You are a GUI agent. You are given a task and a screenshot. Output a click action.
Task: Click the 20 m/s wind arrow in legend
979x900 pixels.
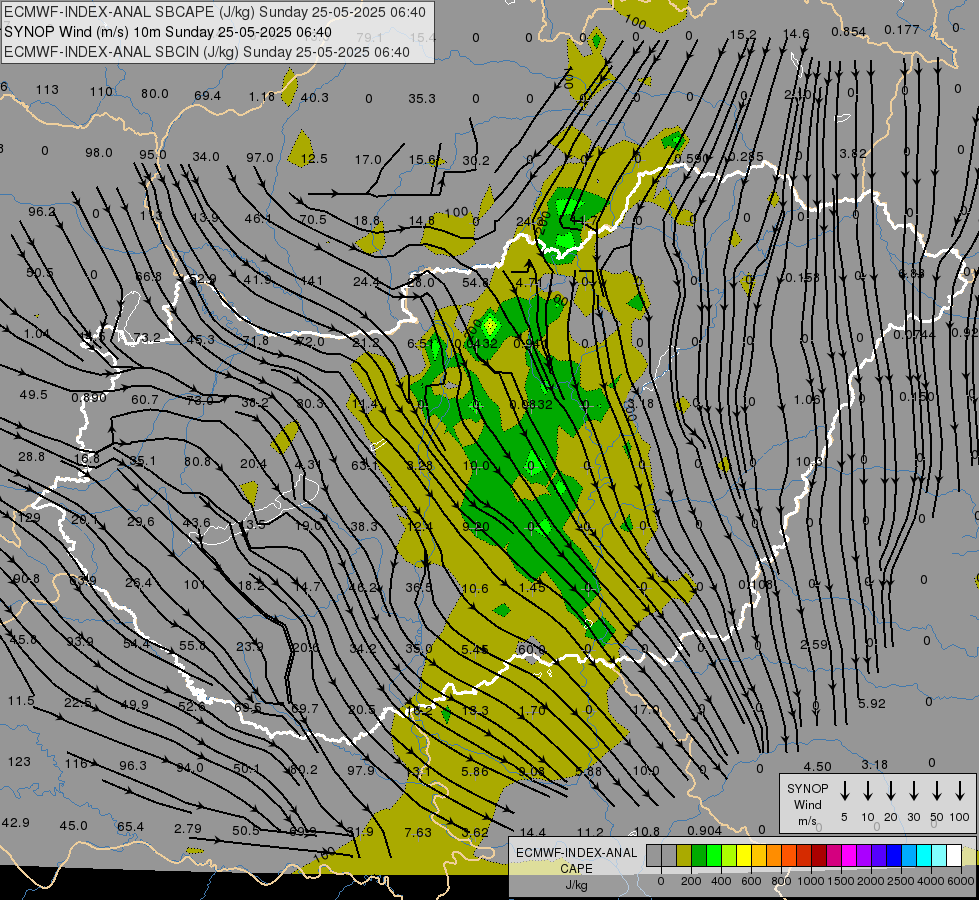click(891, 791)
